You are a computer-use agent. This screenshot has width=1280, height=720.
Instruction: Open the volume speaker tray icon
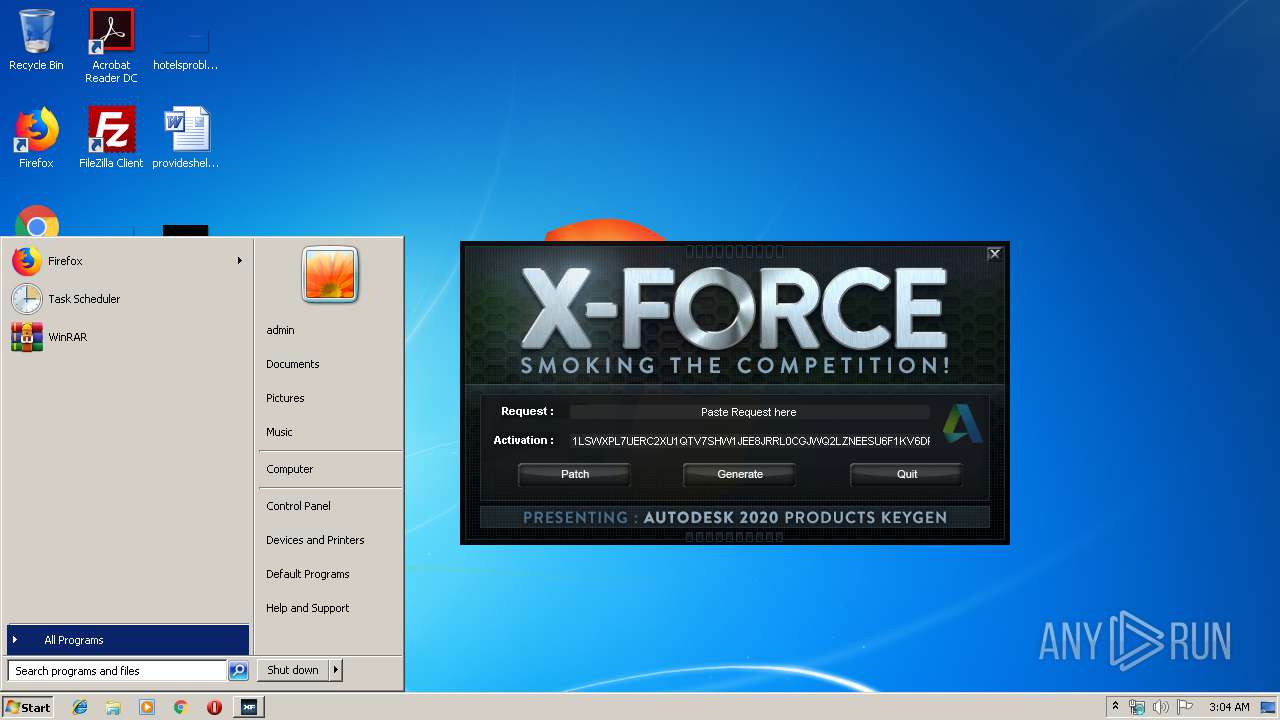coord(1161,707)
